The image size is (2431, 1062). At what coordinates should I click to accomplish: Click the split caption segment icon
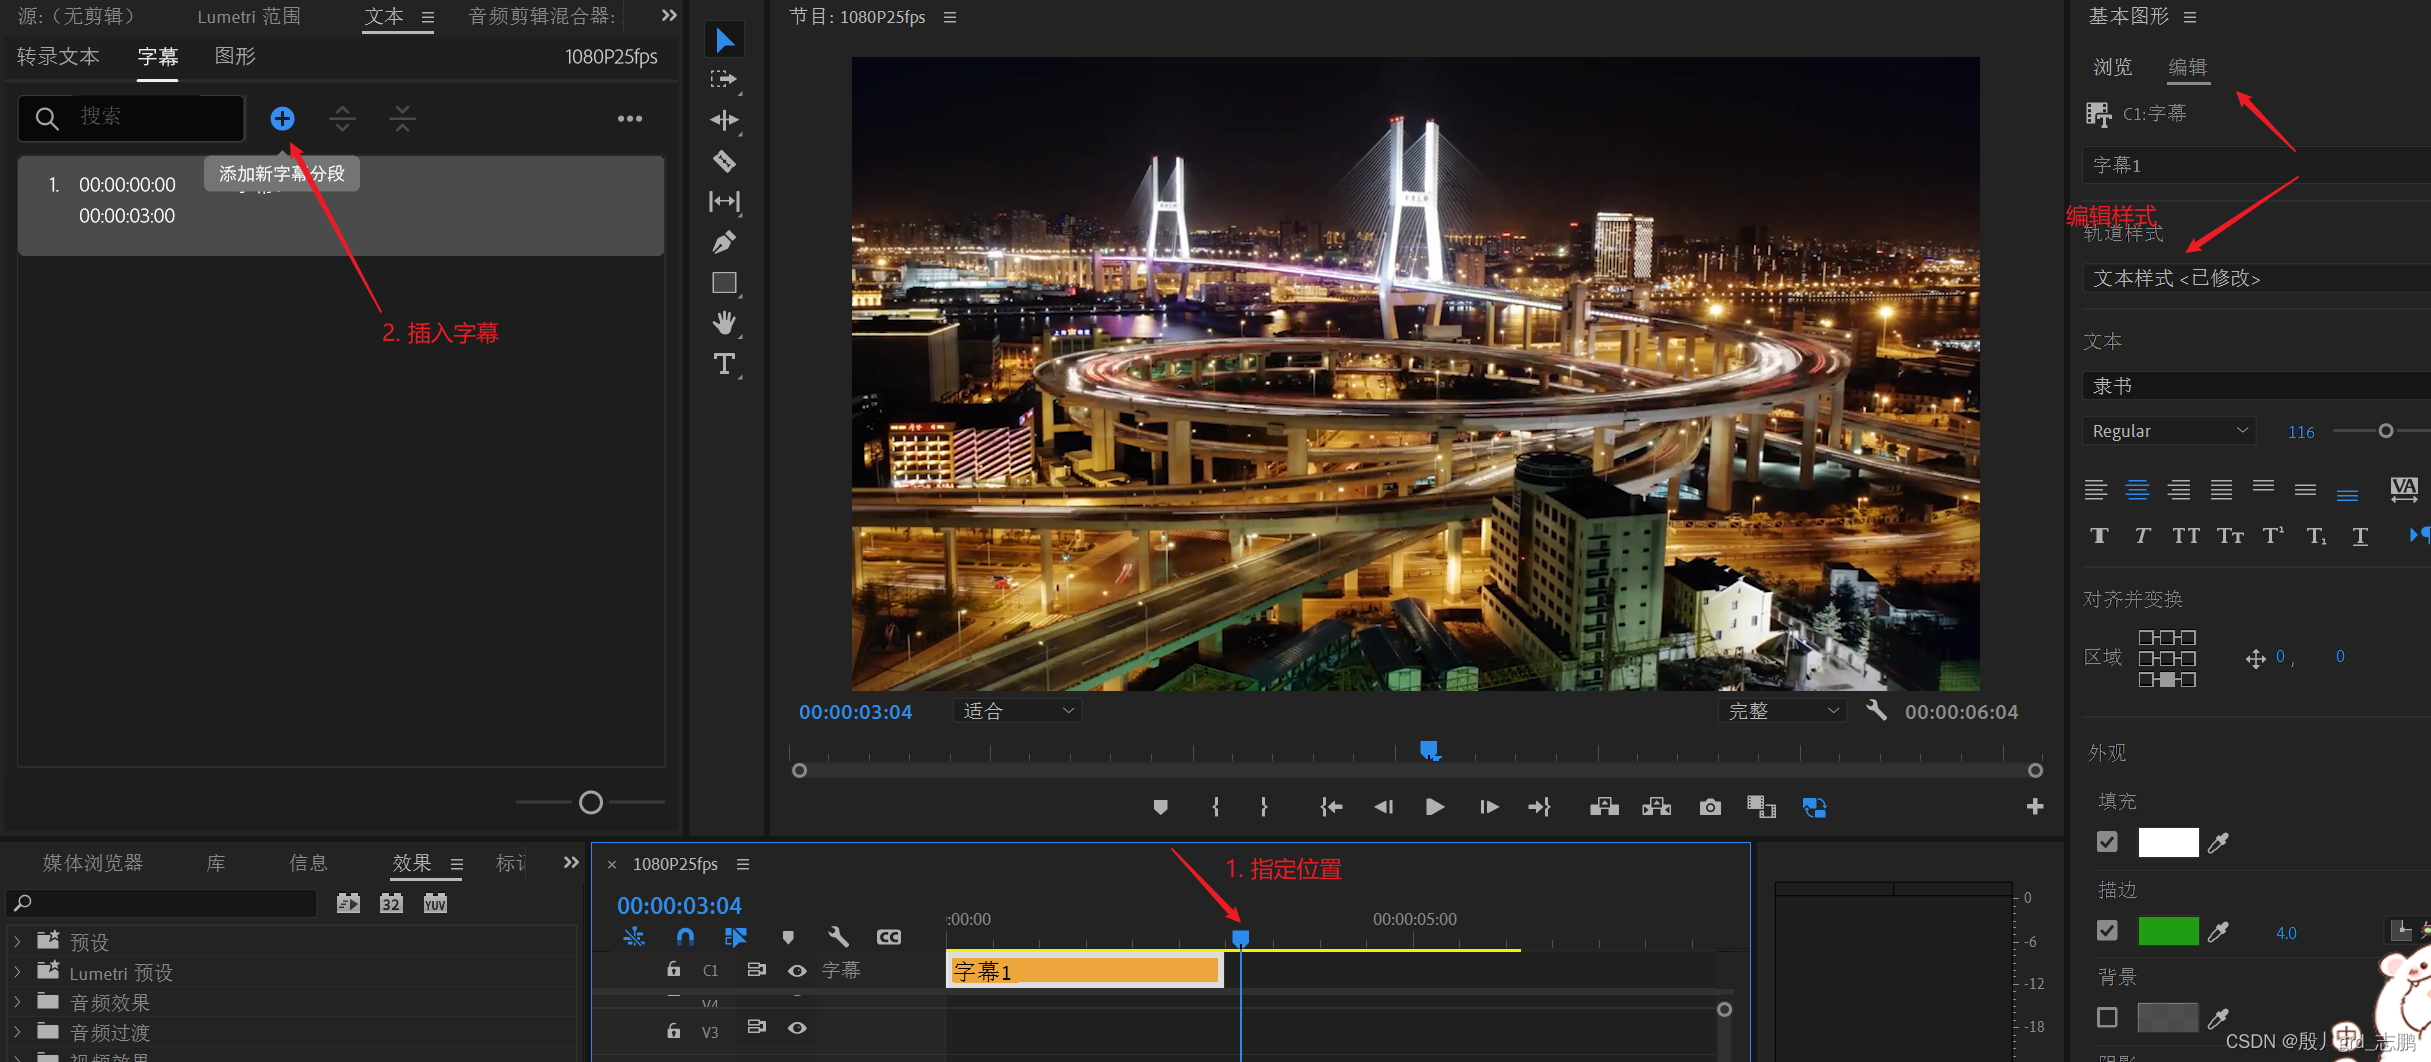pyautogui.click(x=342, y=119)
